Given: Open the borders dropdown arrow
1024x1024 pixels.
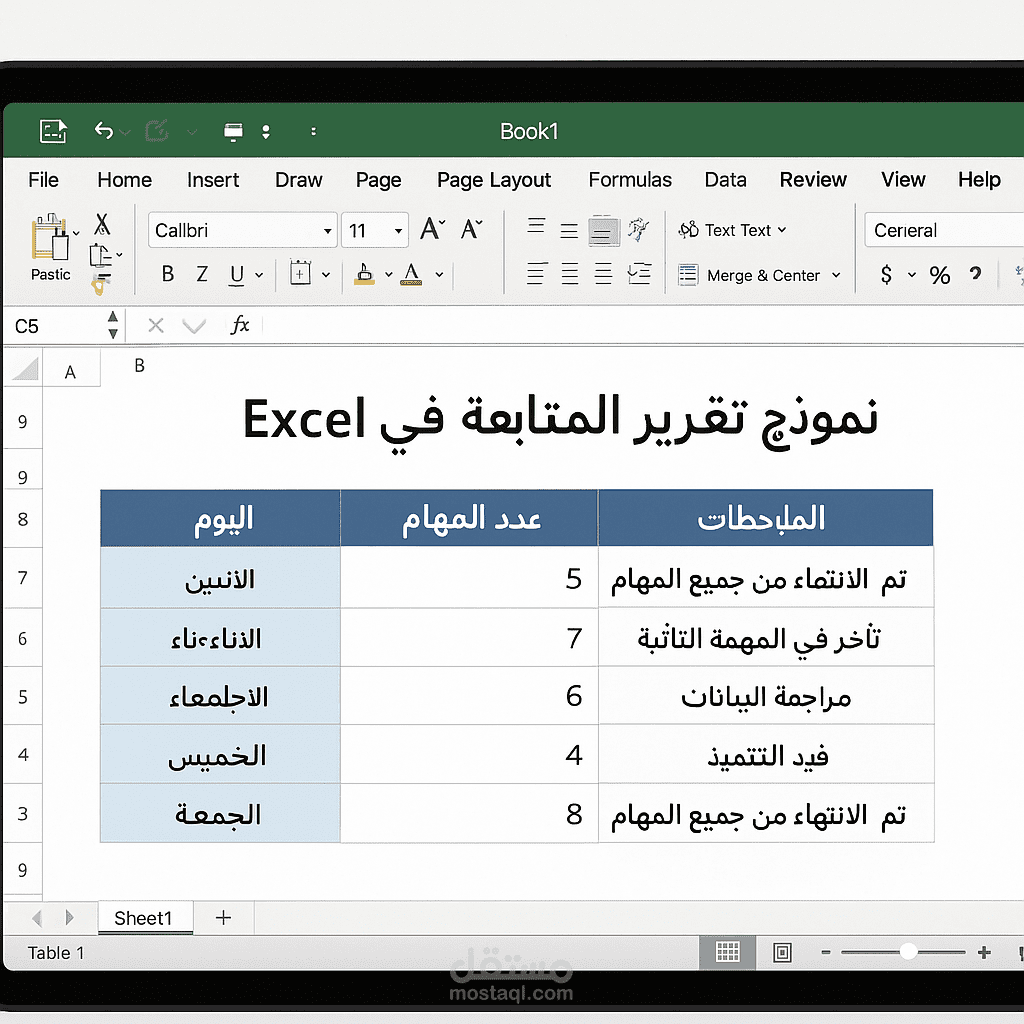Looking at the screenshot, I should click(326, 275).
